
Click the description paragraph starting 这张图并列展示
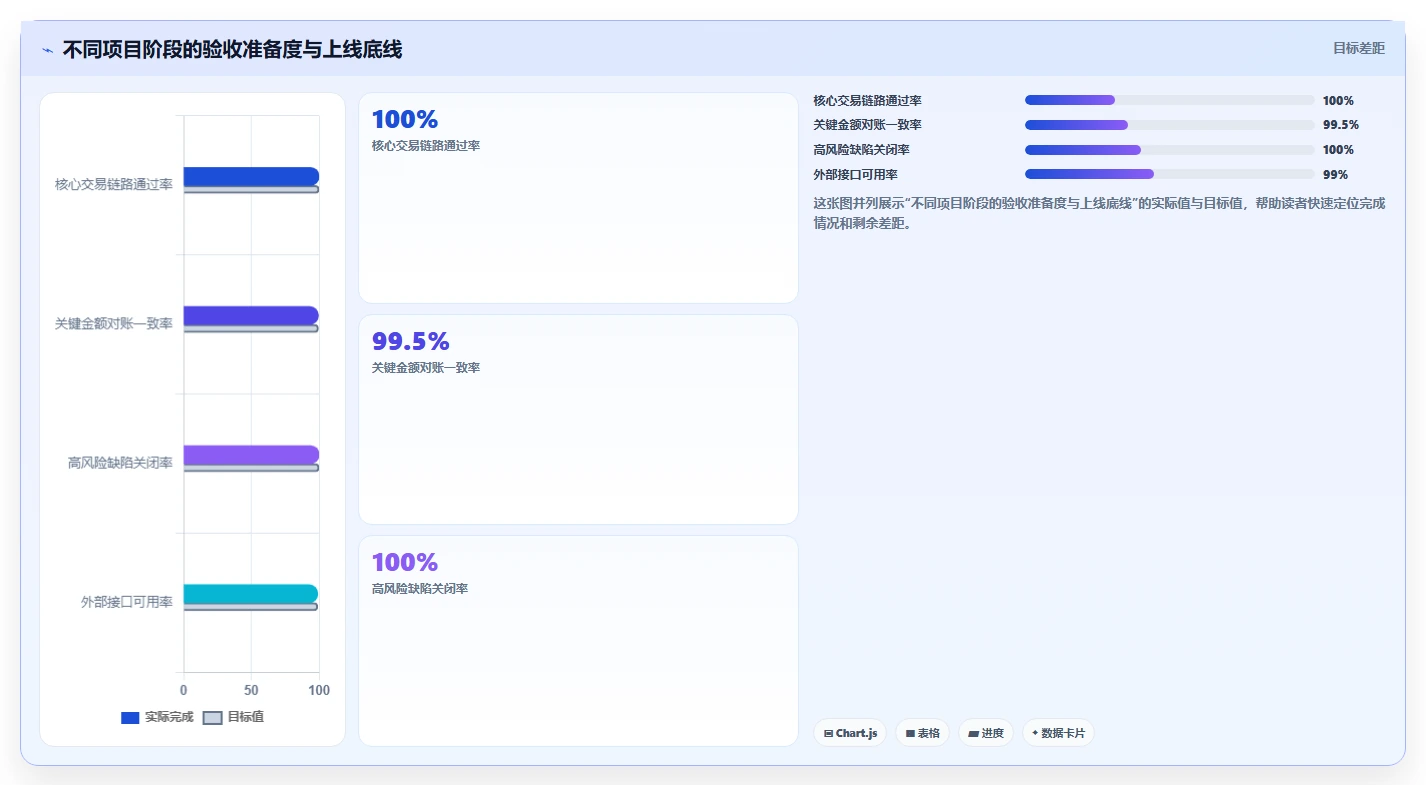point(1100,213)
